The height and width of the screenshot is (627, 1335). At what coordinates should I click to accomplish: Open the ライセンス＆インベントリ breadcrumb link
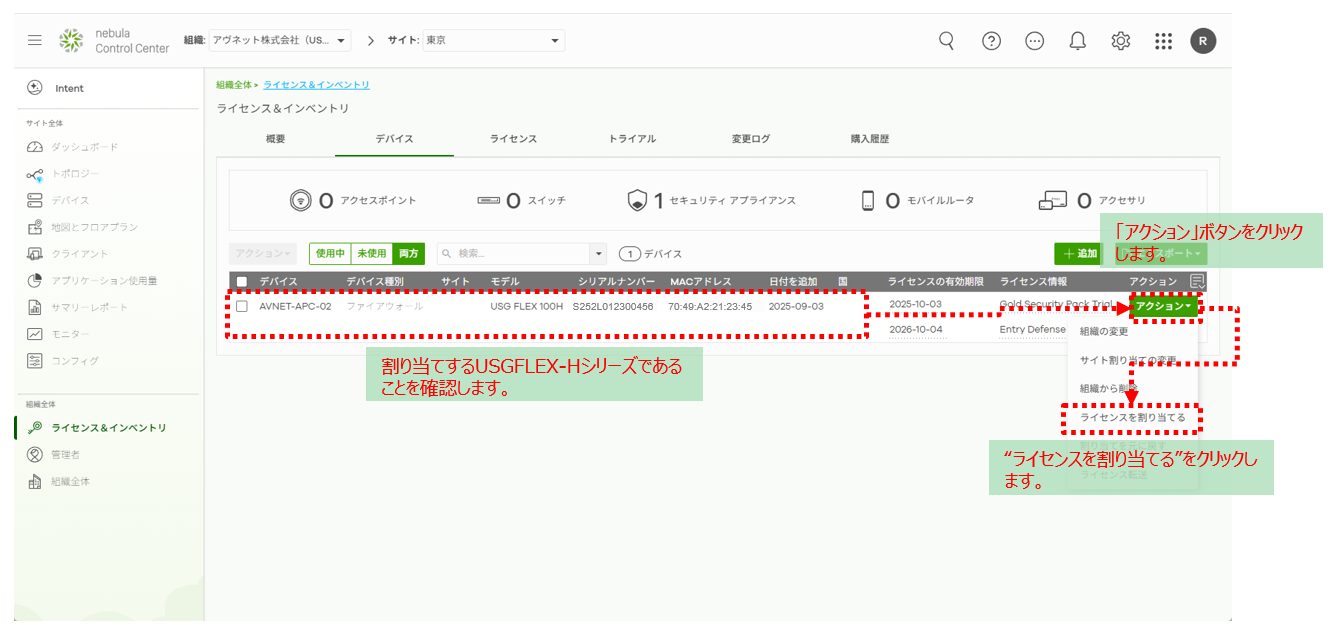(316, 84)
